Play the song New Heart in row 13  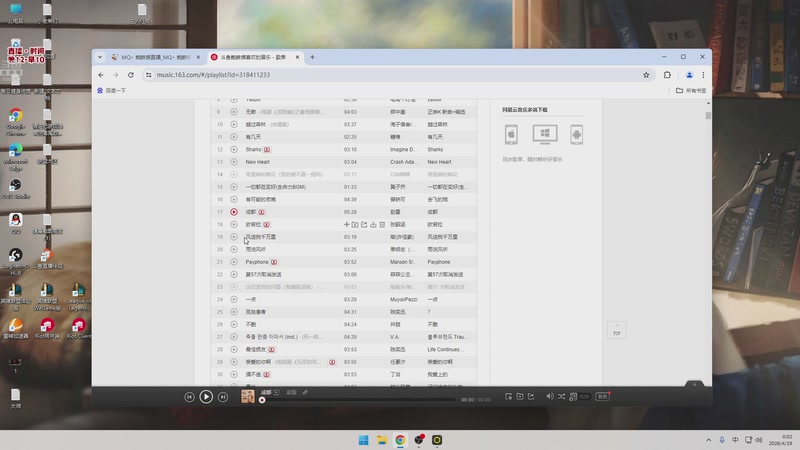(x=234, y=162)
